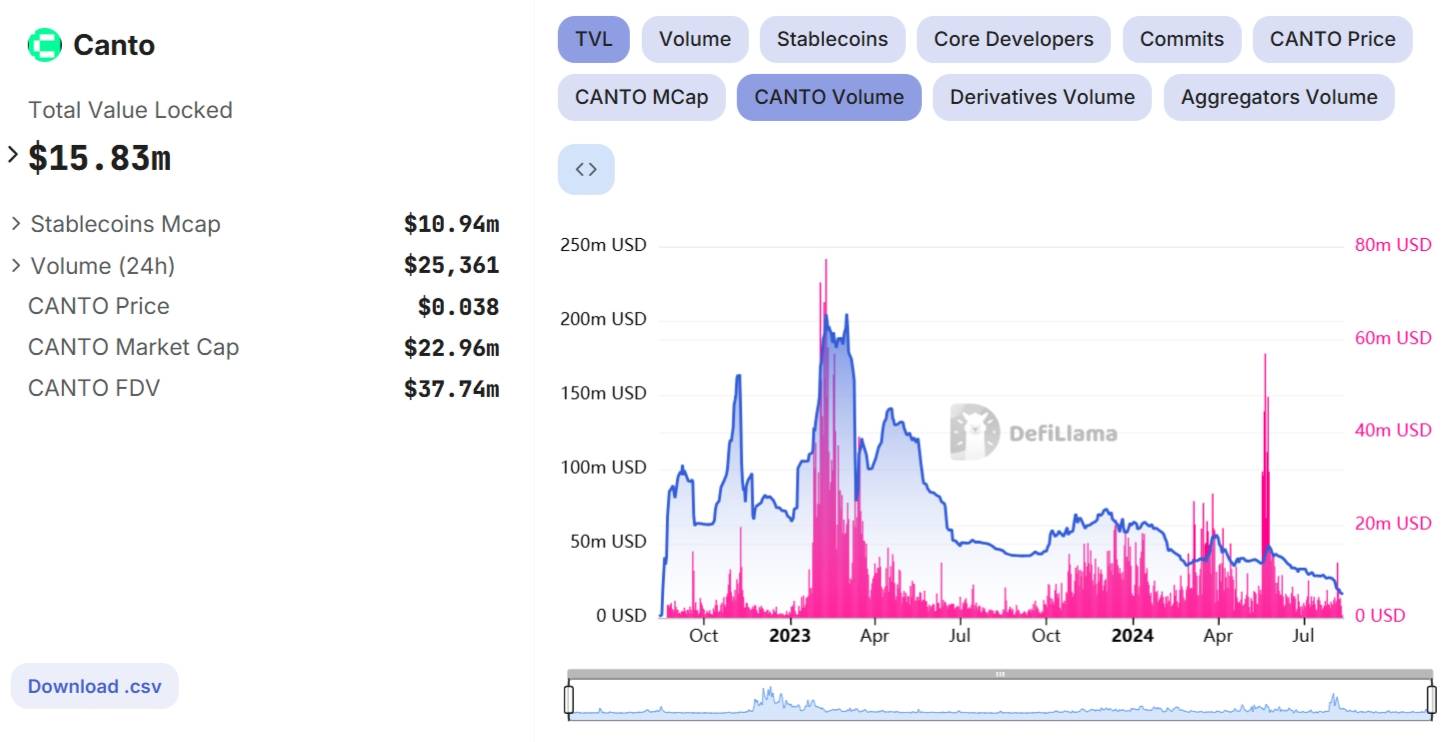Toggle the Volume chart series

click(695, 39)
